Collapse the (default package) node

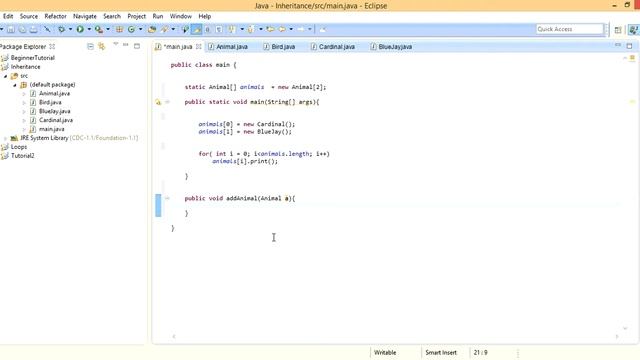(x=15, y=85)
